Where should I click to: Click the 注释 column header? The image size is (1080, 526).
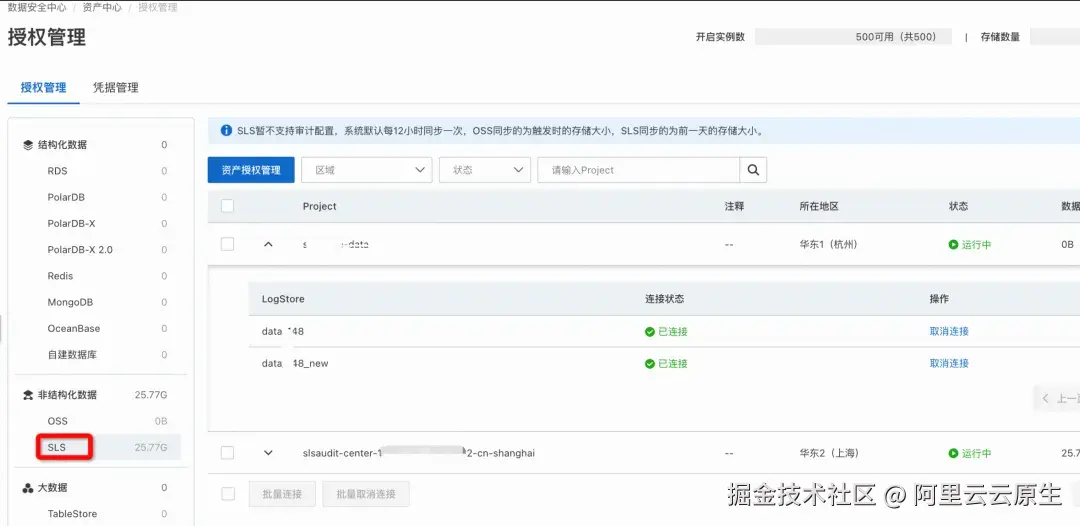point(734,207)
